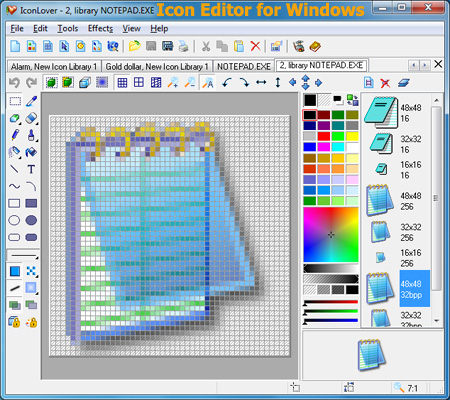Toggle the pixel grid display
This screenshot has height=400, width=450.
(122, 82)
